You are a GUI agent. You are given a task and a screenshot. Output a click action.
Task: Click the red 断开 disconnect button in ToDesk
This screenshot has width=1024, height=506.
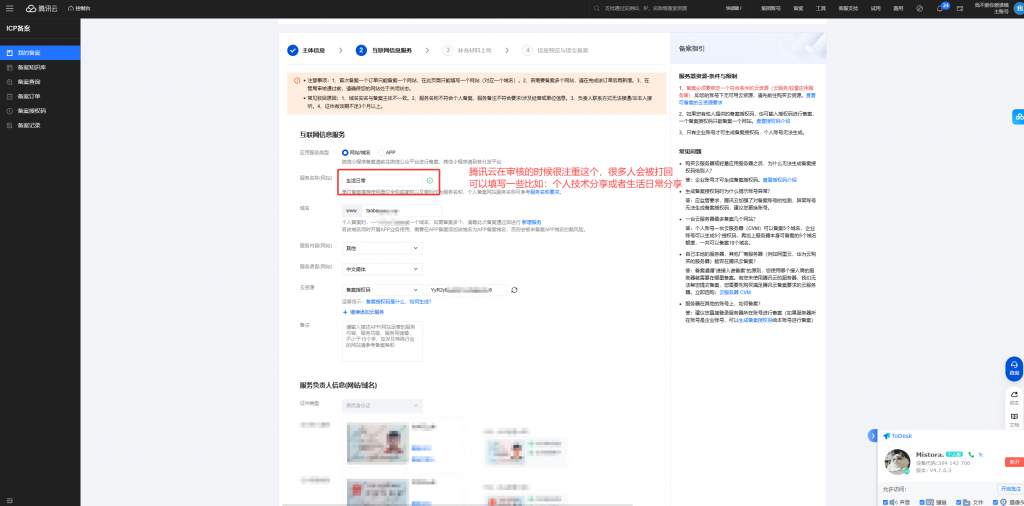pyautogui.click(x=1014, y=462)
